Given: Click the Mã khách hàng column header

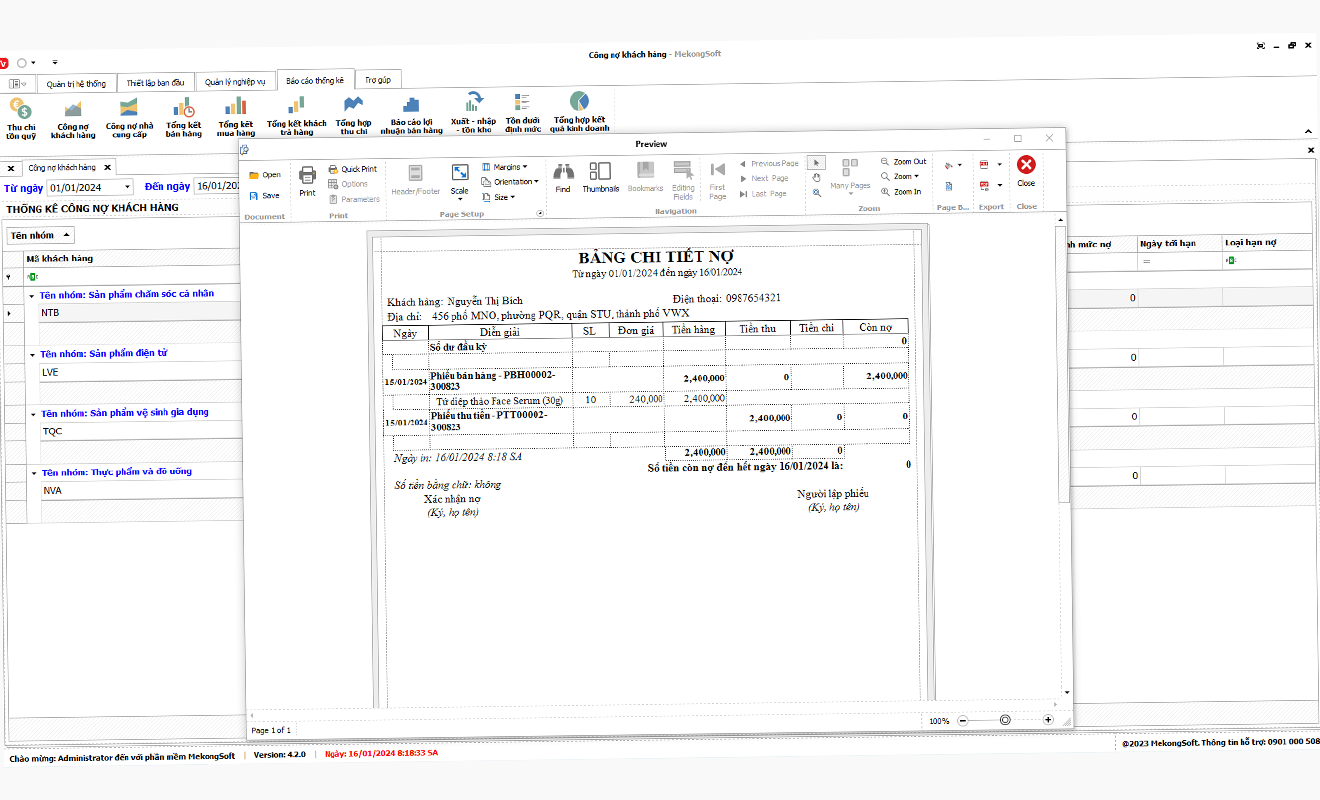Looking at the screenshot, I should pos(132,258).
